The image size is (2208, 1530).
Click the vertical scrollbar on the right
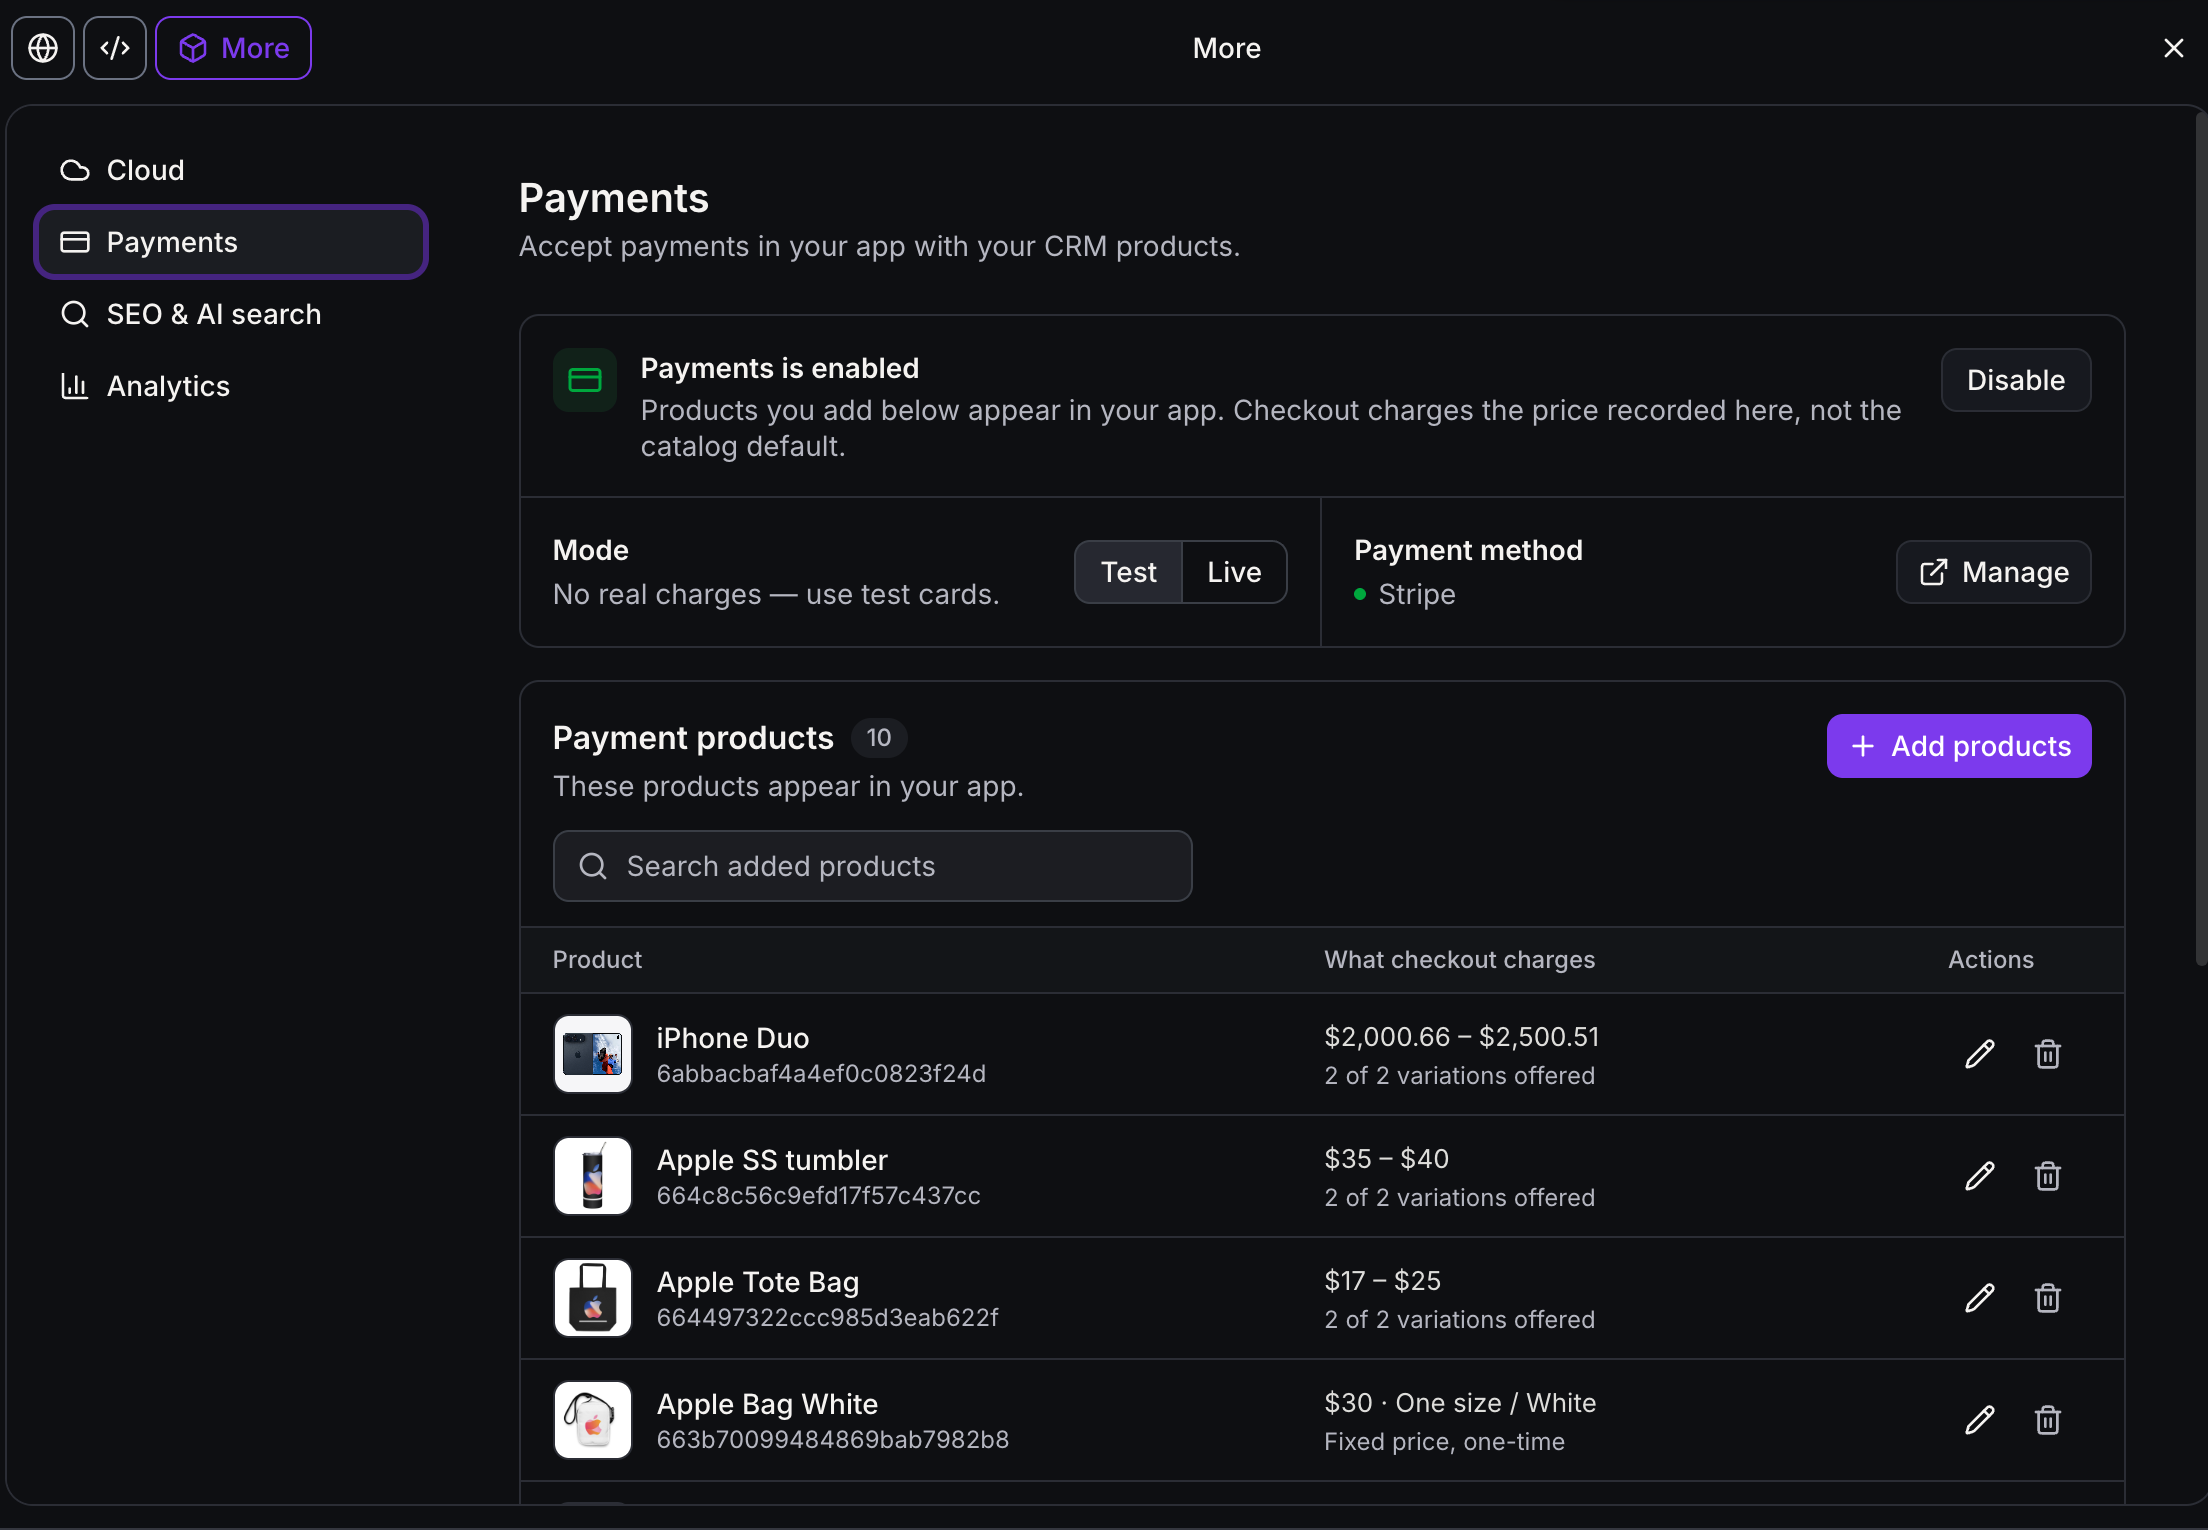click(2200, 540)
